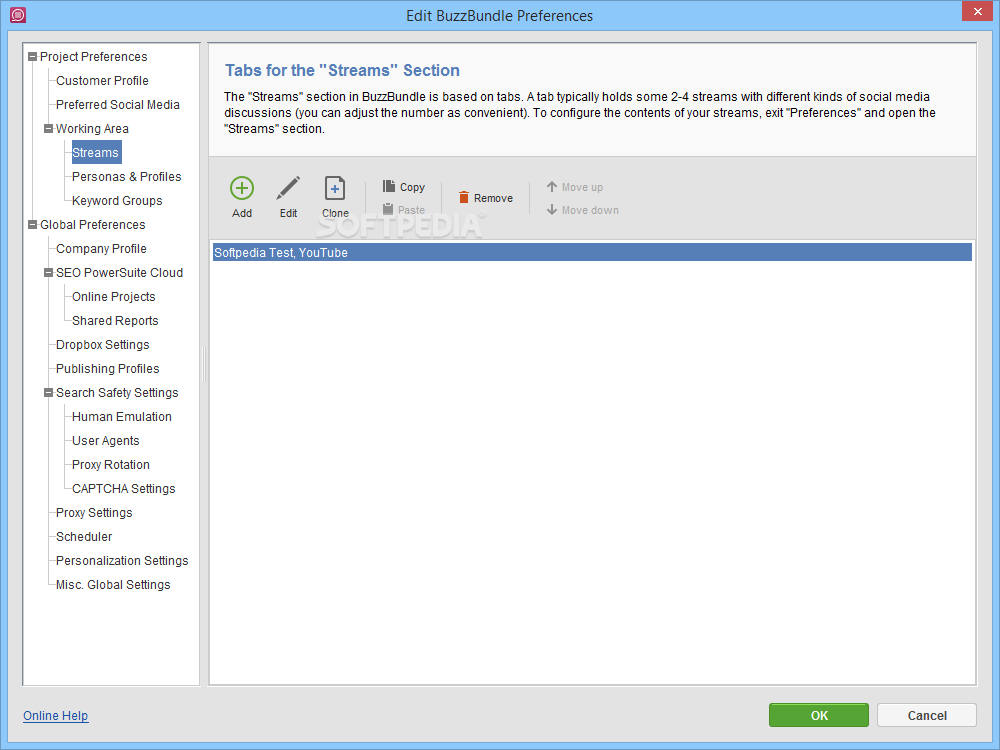
Task: Open User Agents settings
Action: [105, 441]
